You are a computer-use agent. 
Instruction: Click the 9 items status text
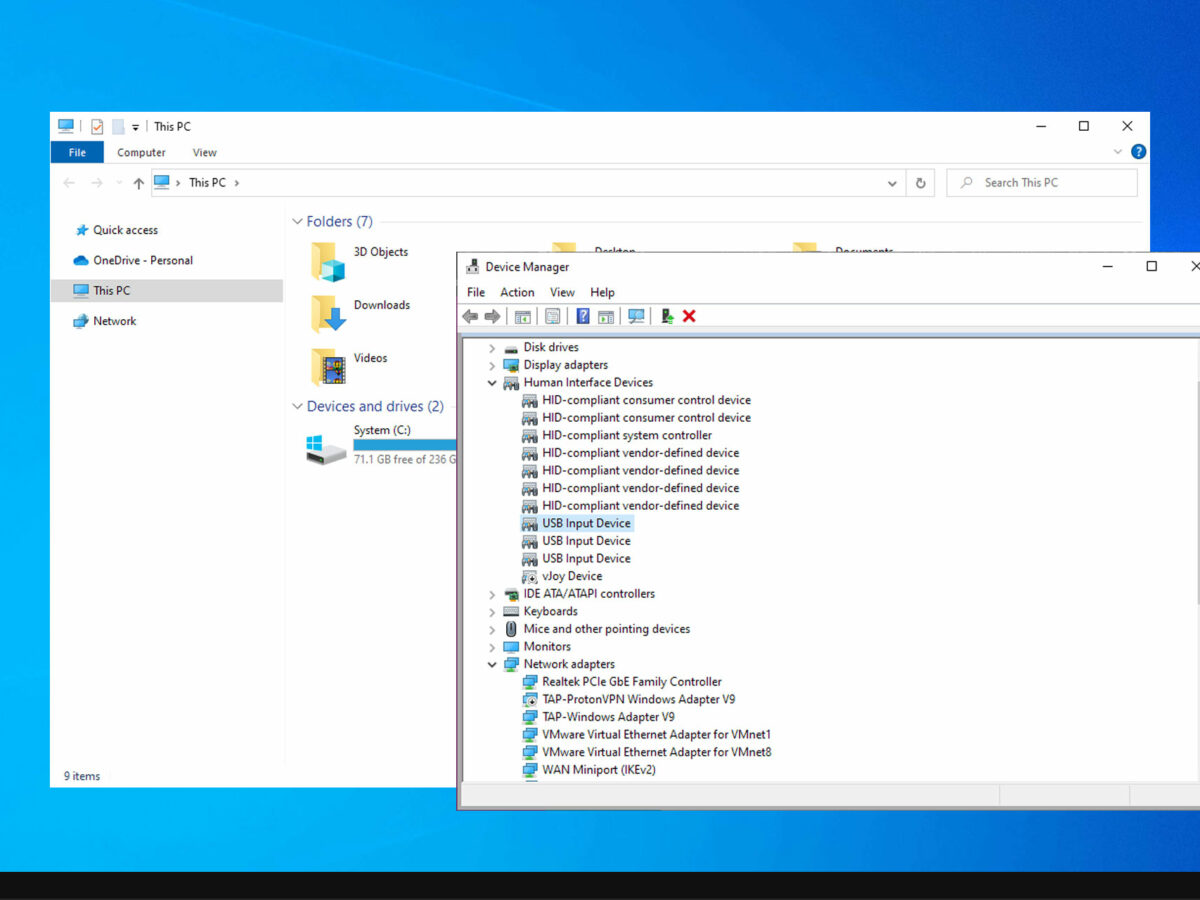tap(82, 776)
